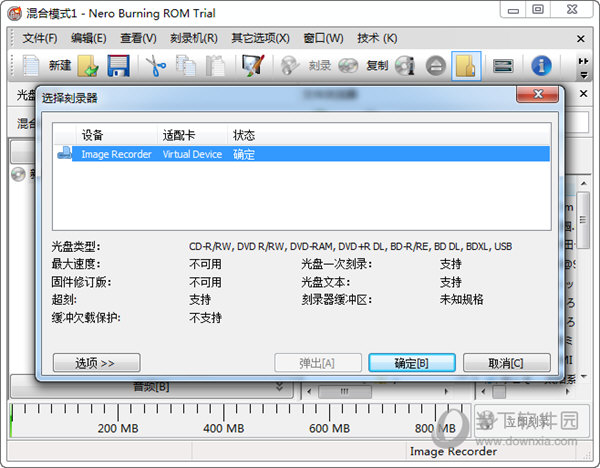Click the paste clipboard icon
This screenshot has height=468, width=600.
(215, 66)
